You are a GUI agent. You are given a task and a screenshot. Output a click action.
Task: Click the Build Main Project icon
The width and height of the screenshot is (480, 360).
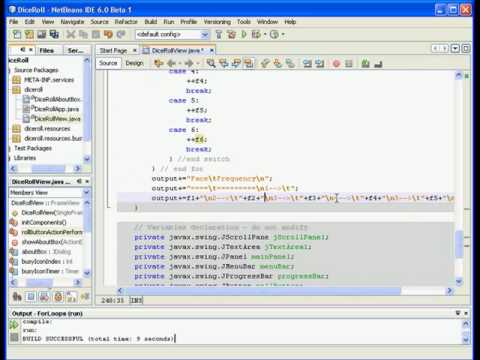pos(219,34)
